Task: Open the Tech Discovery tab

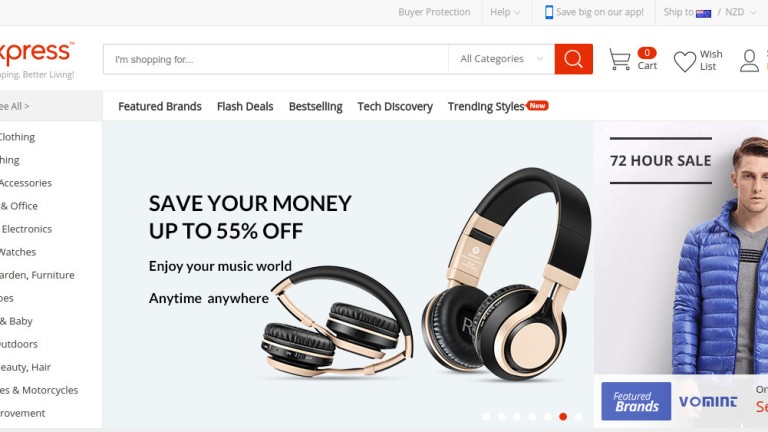Action: (x=395, y=106)
